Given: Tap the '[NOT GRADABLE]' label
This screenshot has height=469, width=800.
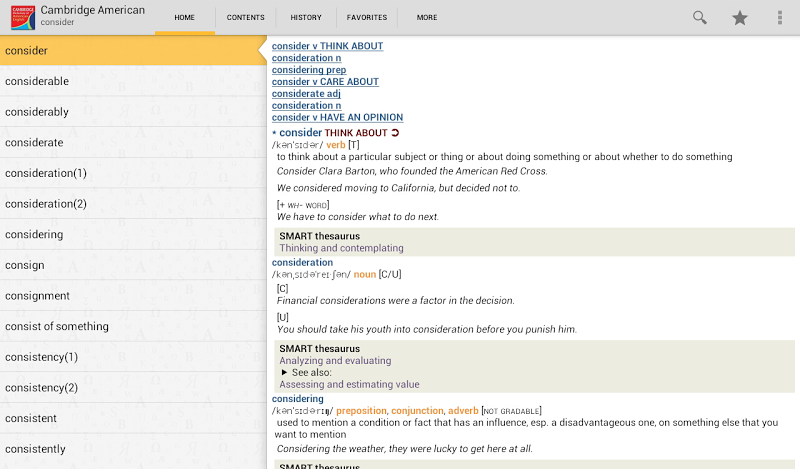Looking at the screenshot, I should click(511, 411).
